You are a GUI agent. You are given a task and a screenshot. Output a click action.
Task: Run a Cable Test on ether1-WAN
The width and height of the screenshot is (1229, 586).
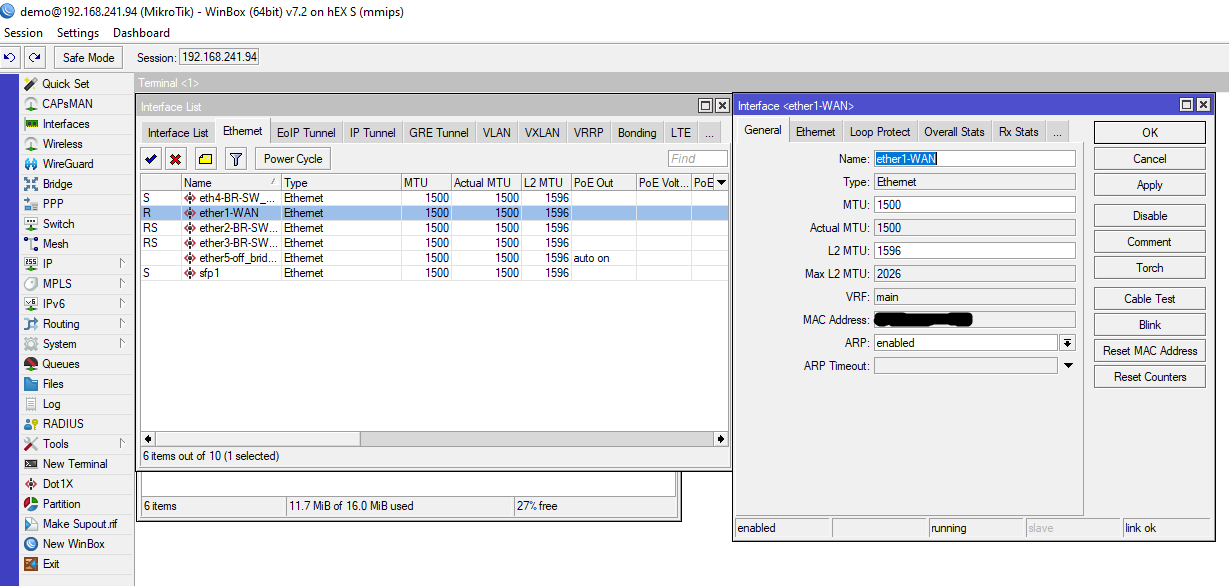tap(1149, 298)
